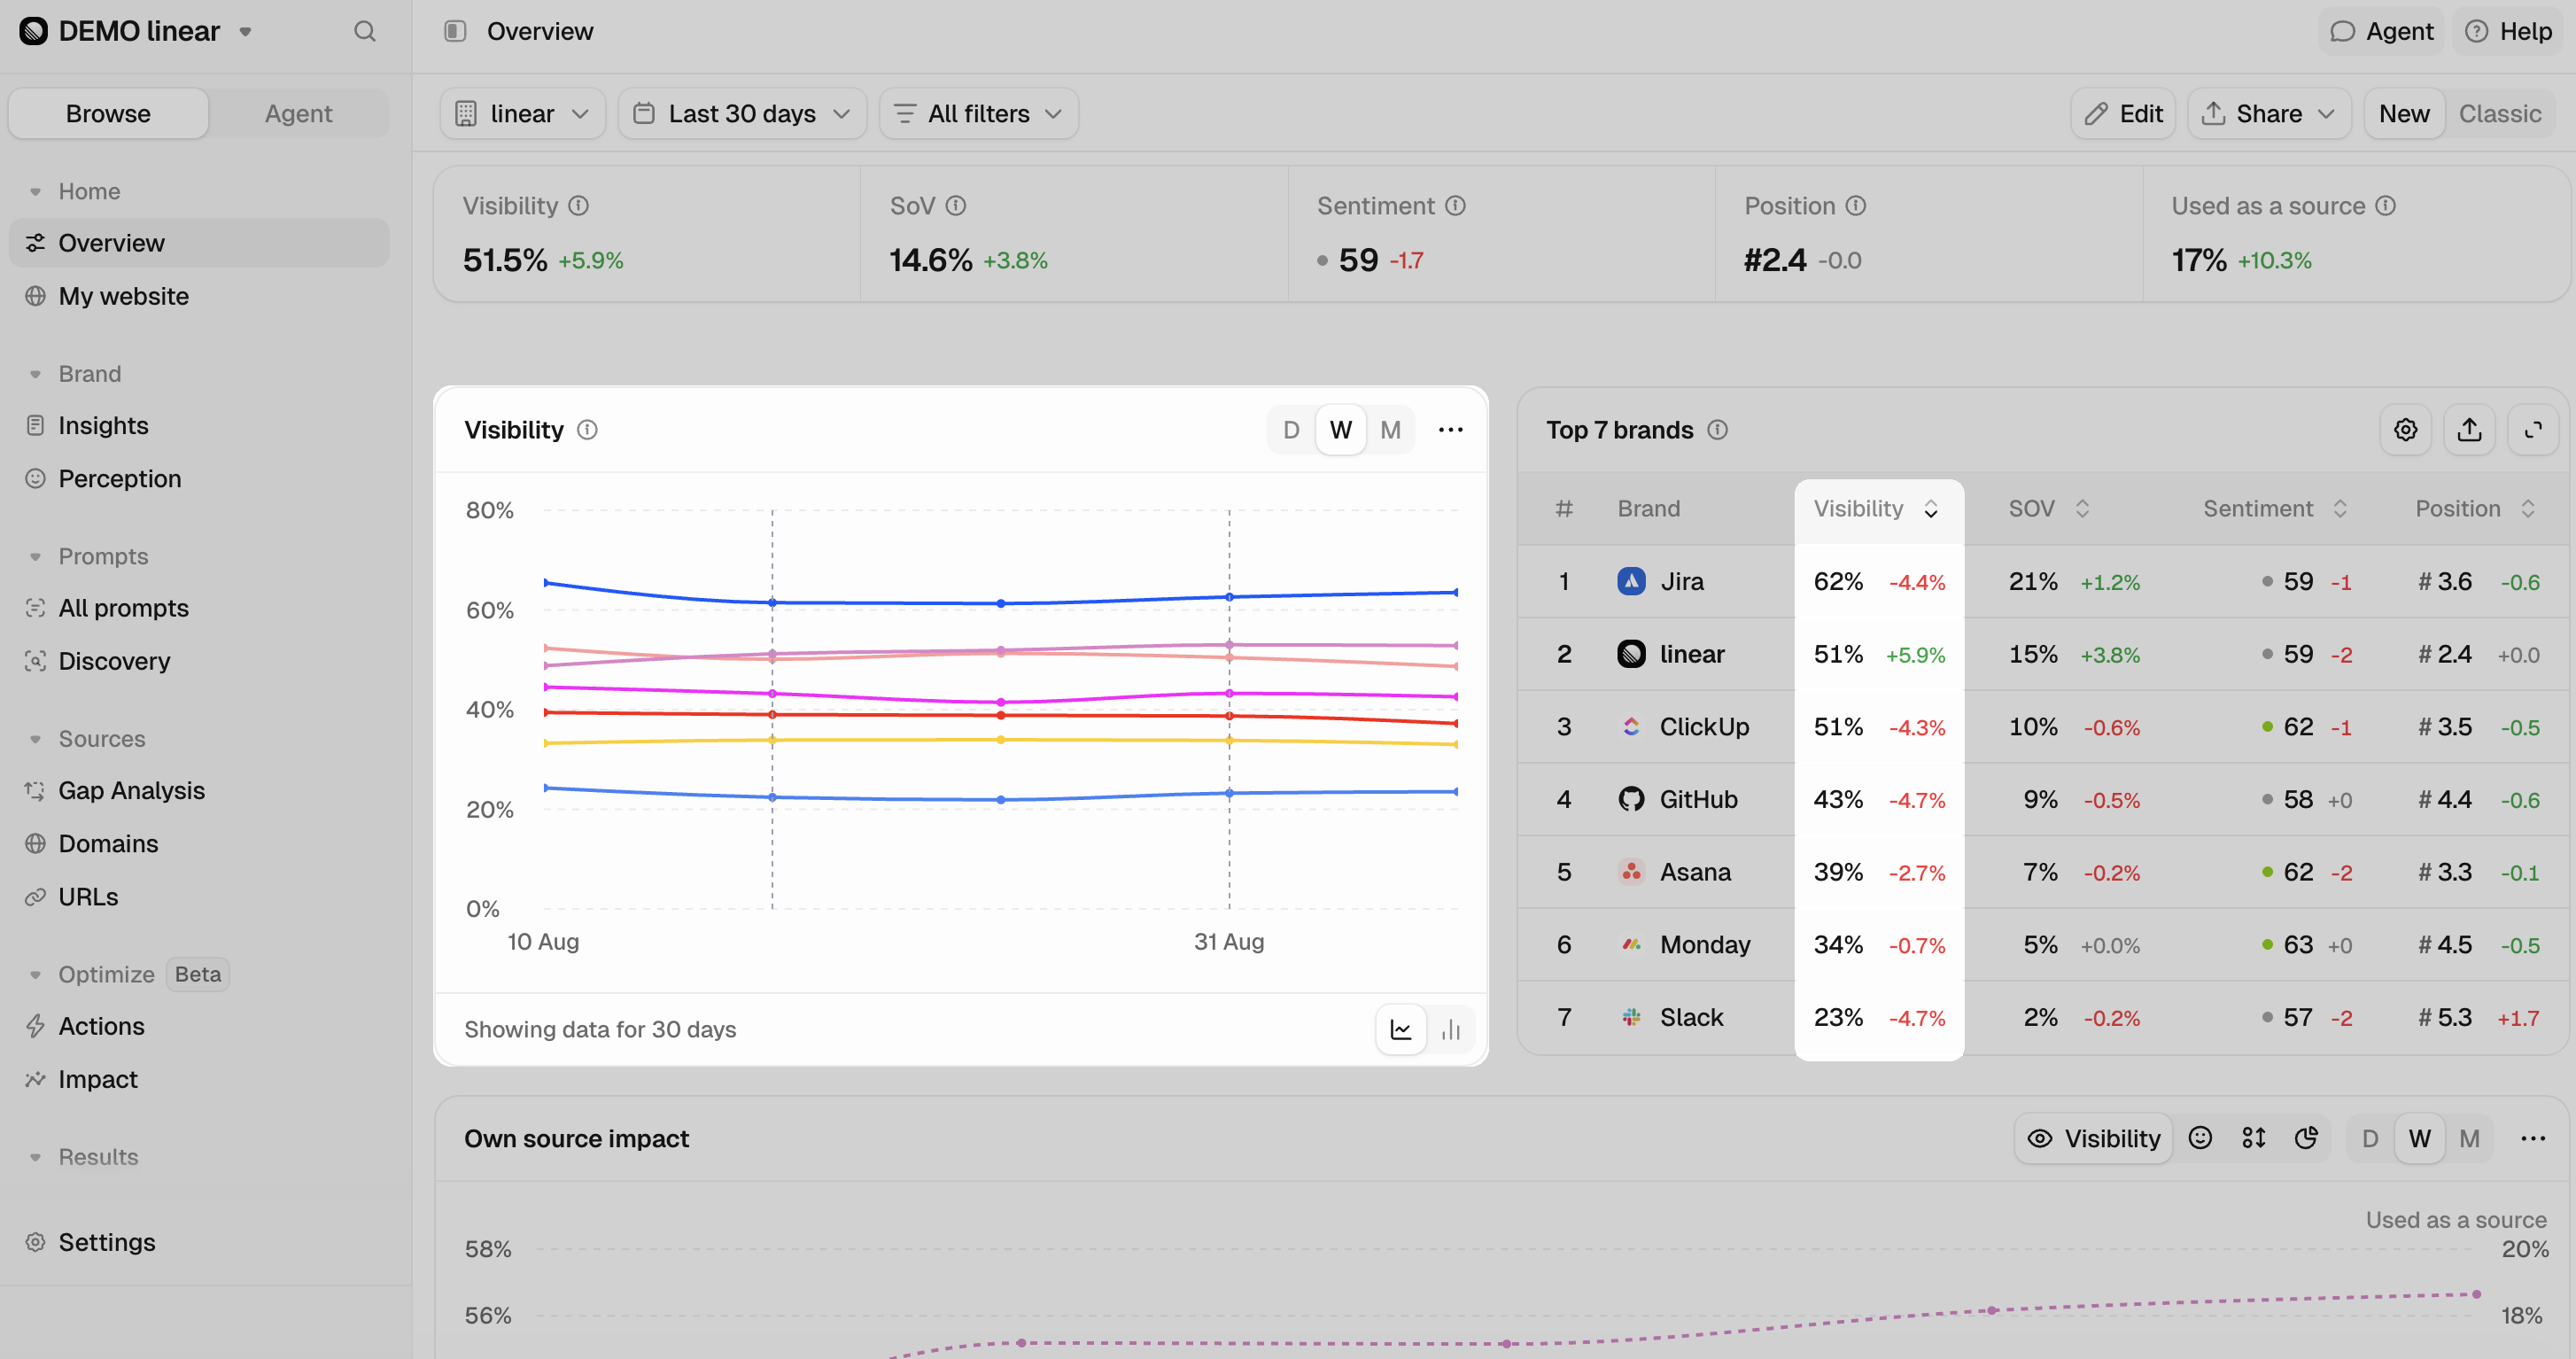Viewport: 2576px width, 1359px height.
Task: Open the Last 30 days date dropdown
Action: point(742,113)
